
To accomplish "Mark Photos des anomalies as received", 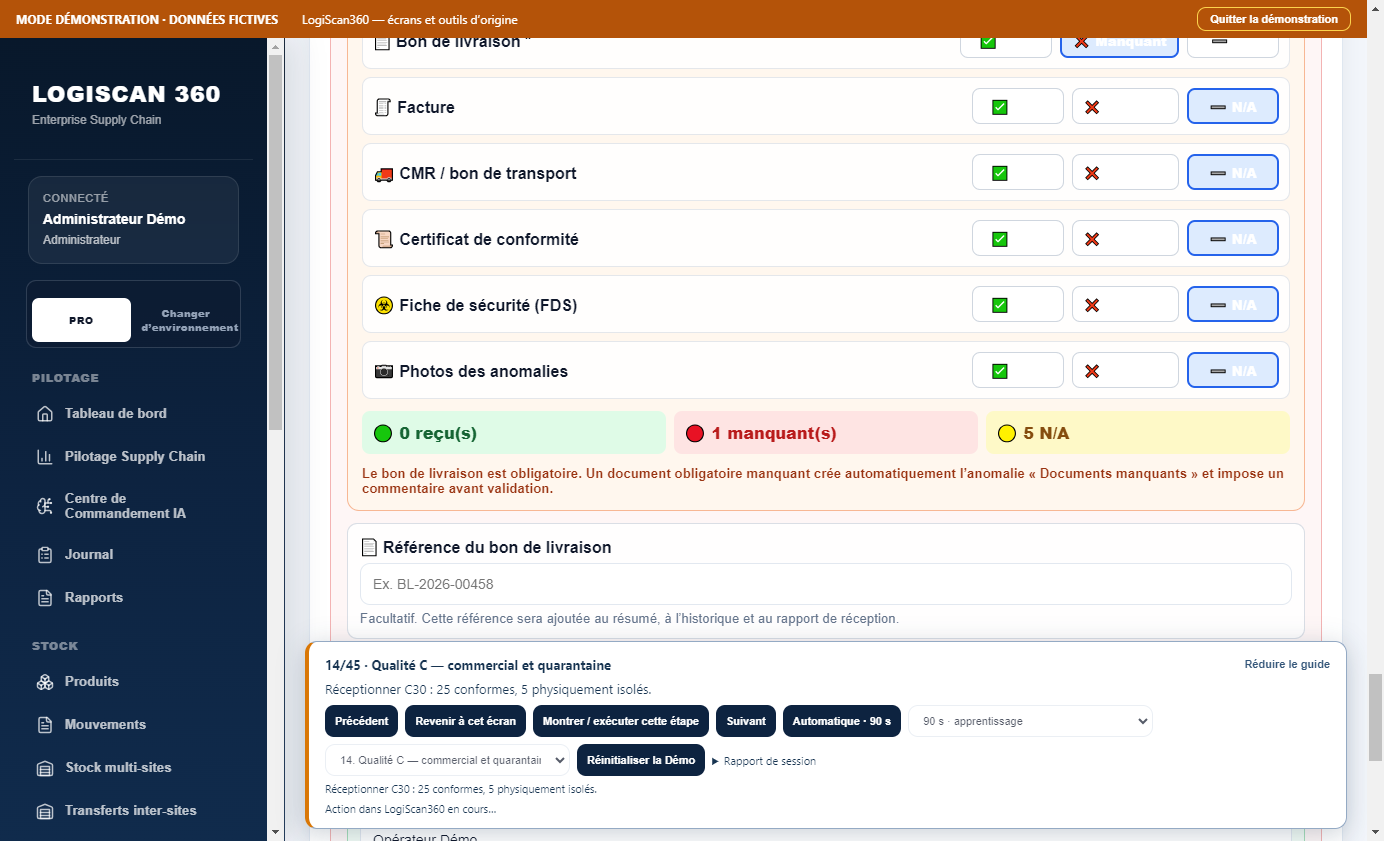I will click(x=1018, y=371).
